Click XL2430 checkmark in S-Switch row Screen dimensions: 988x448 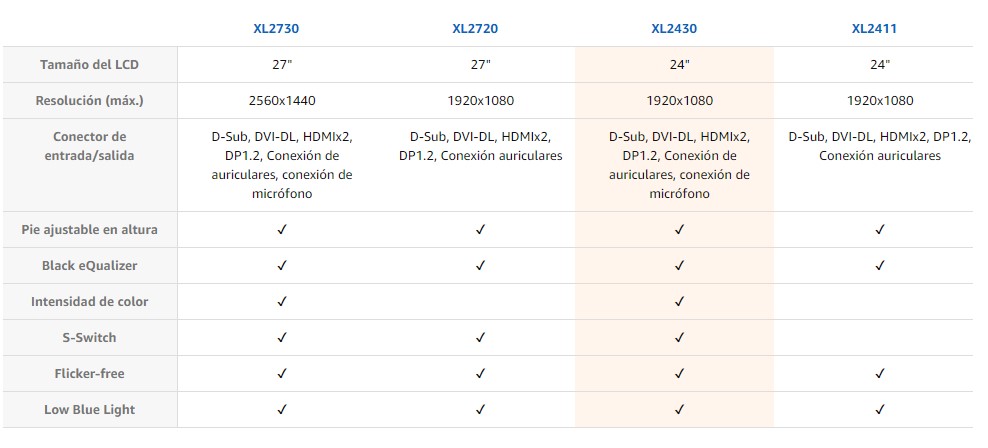point(679,337)
